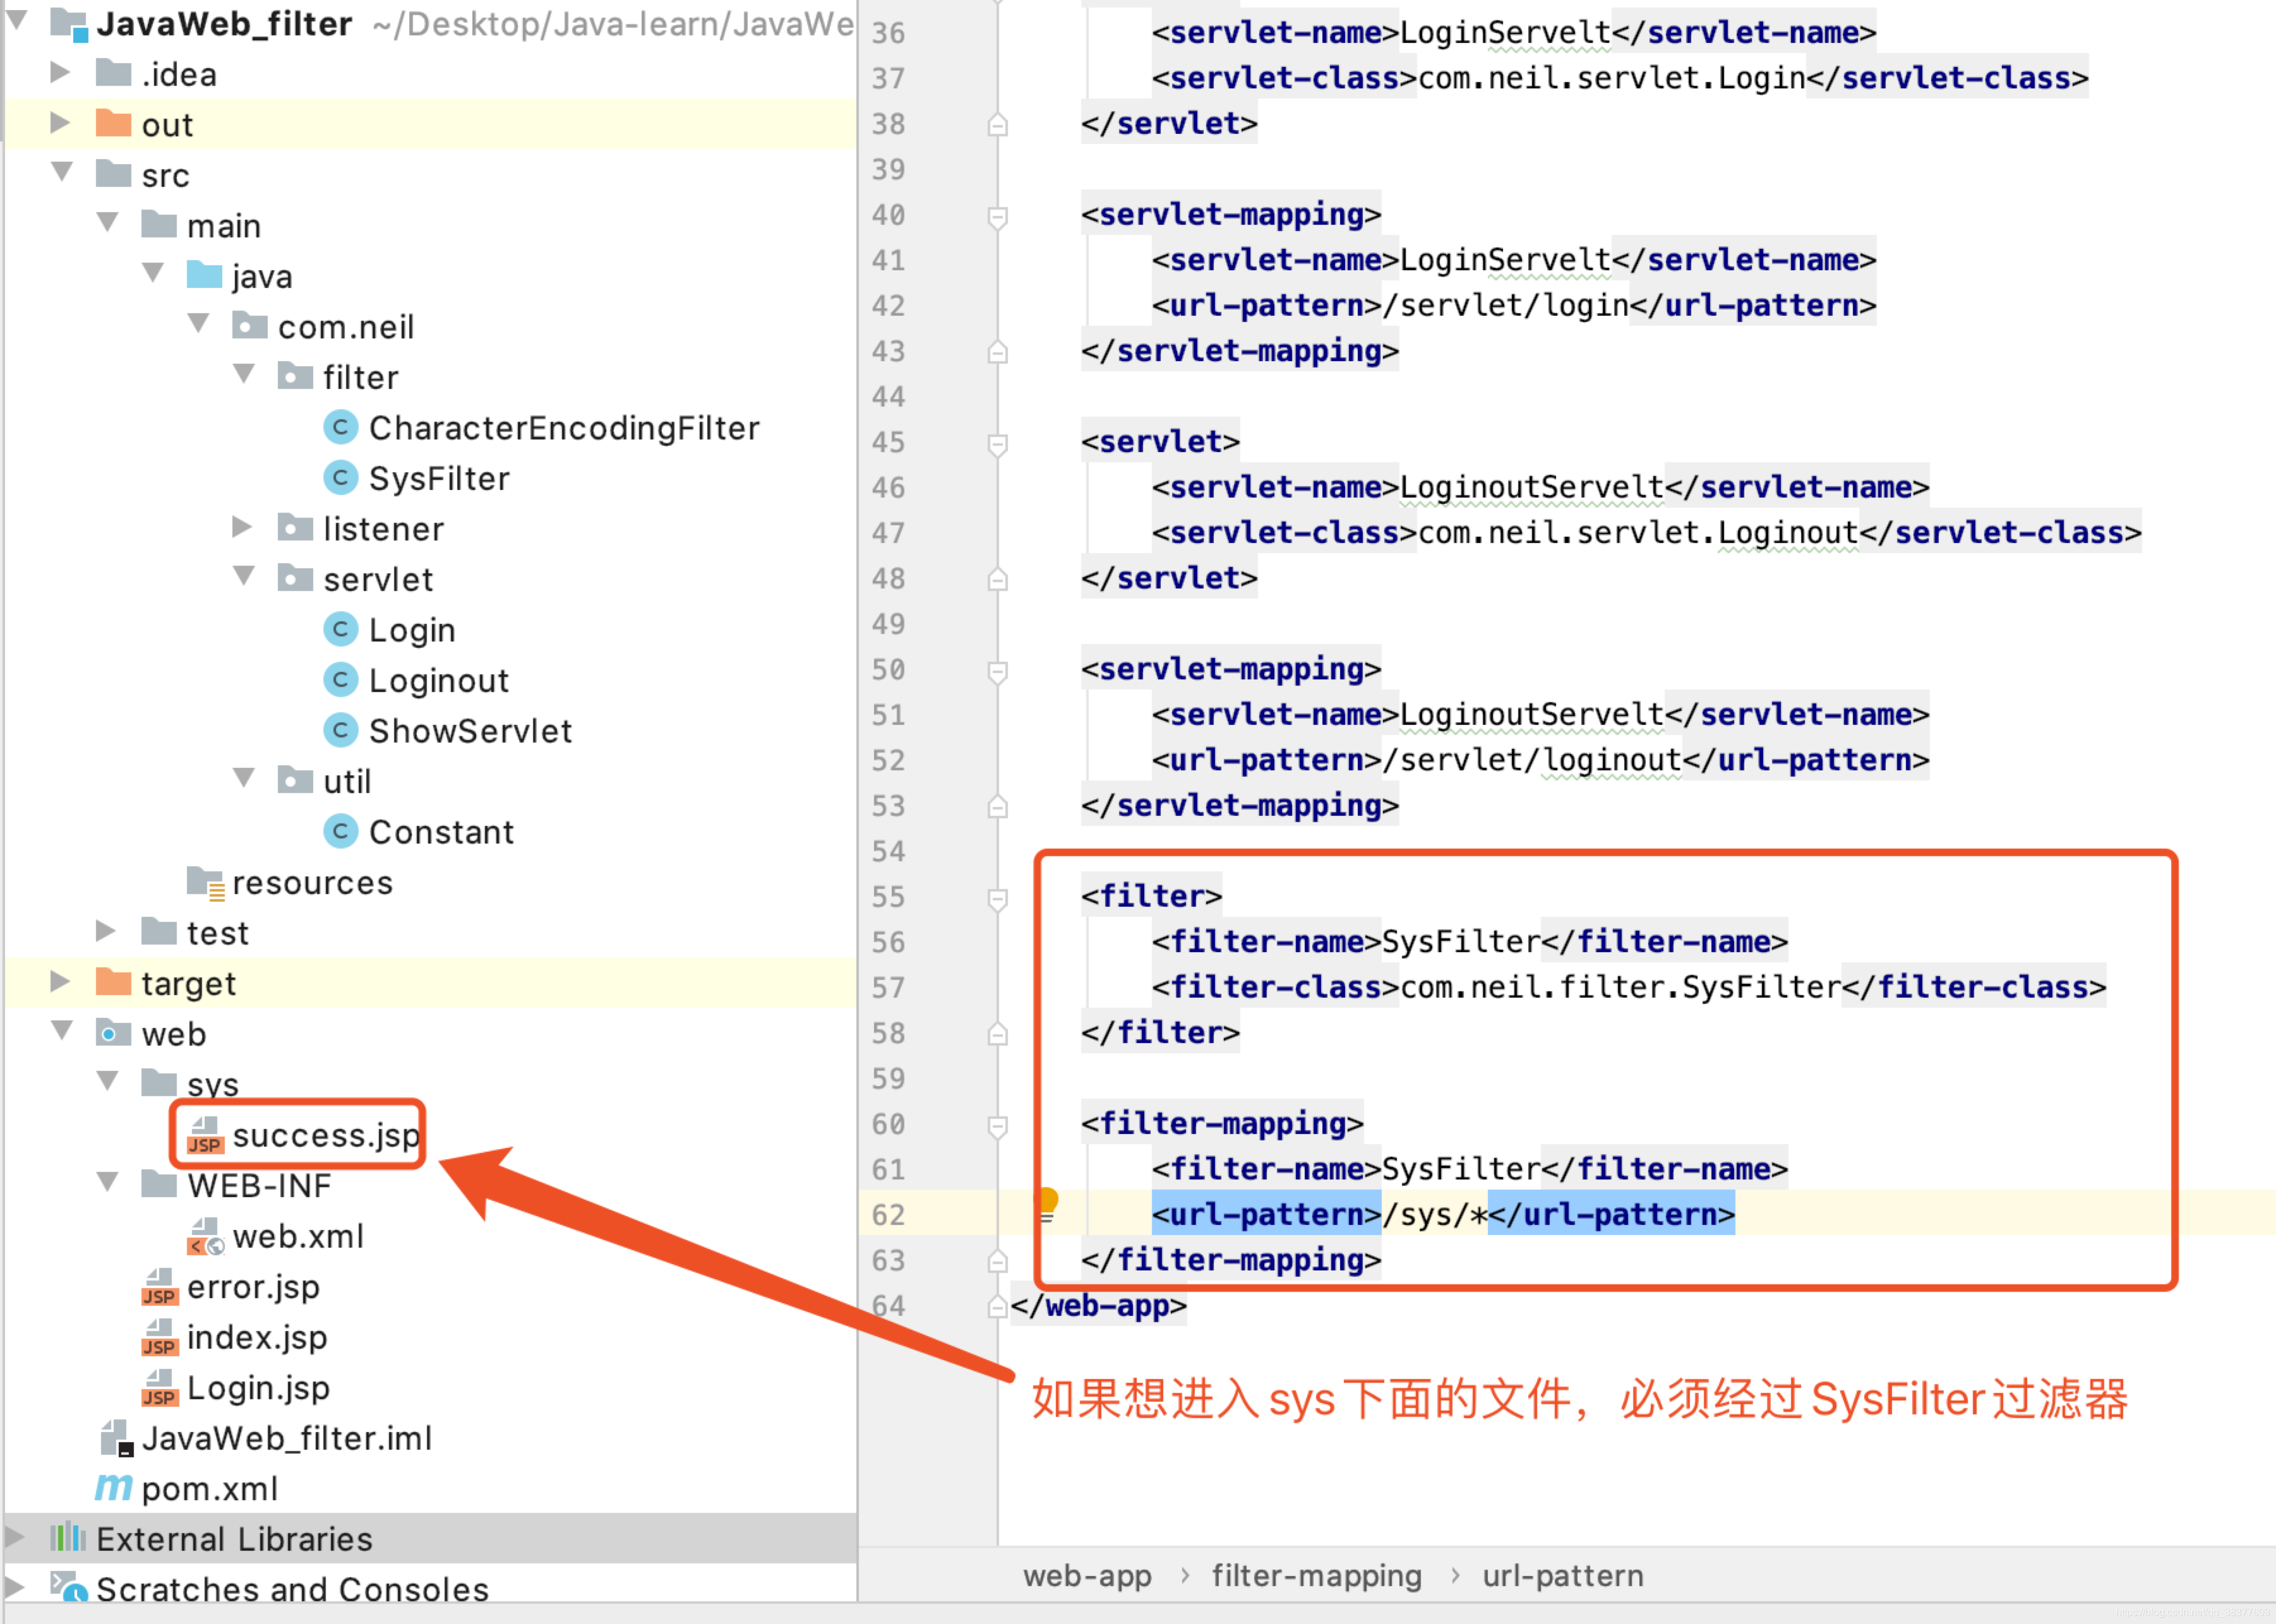Image resolution: width=2276 pixels, height=1624 pixels.
Task: Collapse the src folder
Action: [x=62, y=171]
